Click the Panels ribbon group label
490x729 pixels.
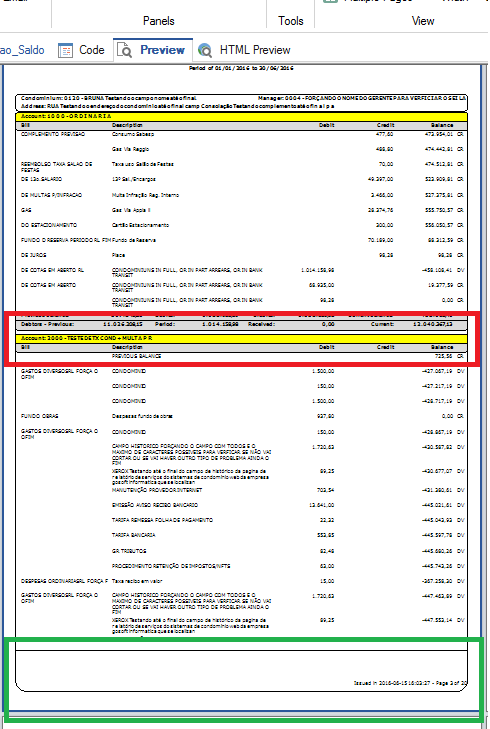[159, 21]
